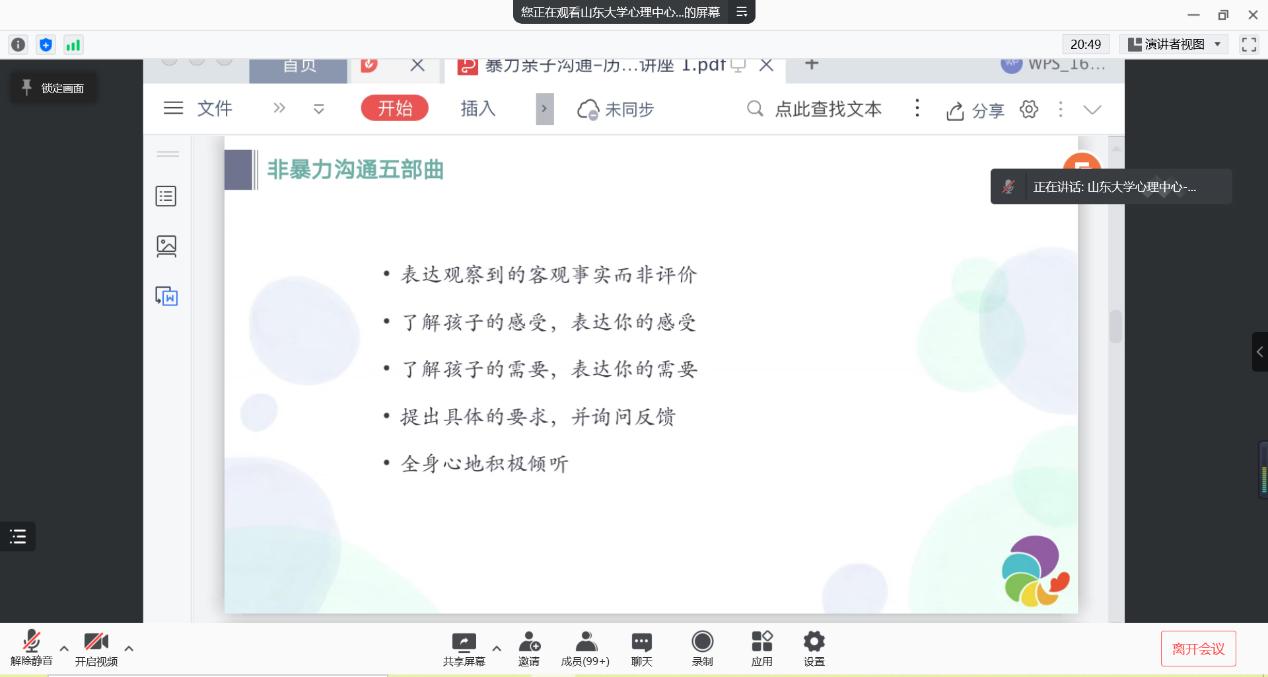The image size is (1268, 677).
Task: Turn on the video camera
Action: pos(96,648)
